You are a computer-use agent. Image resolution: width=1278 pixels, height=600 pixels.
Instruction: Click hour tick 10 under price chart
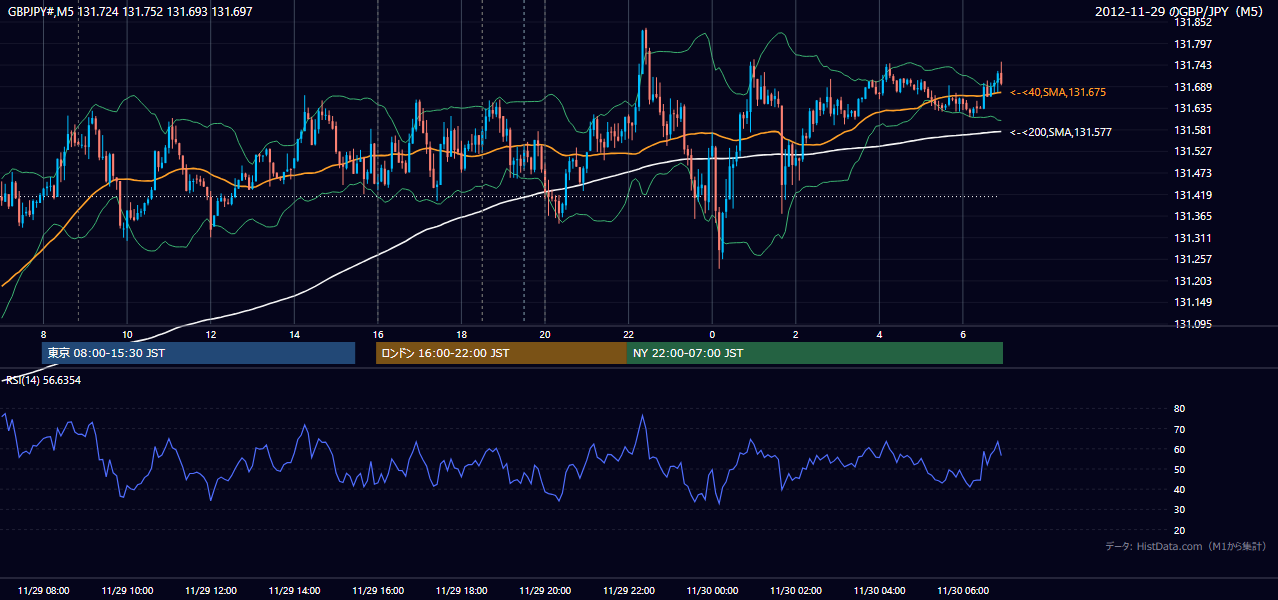click(127, 334)
